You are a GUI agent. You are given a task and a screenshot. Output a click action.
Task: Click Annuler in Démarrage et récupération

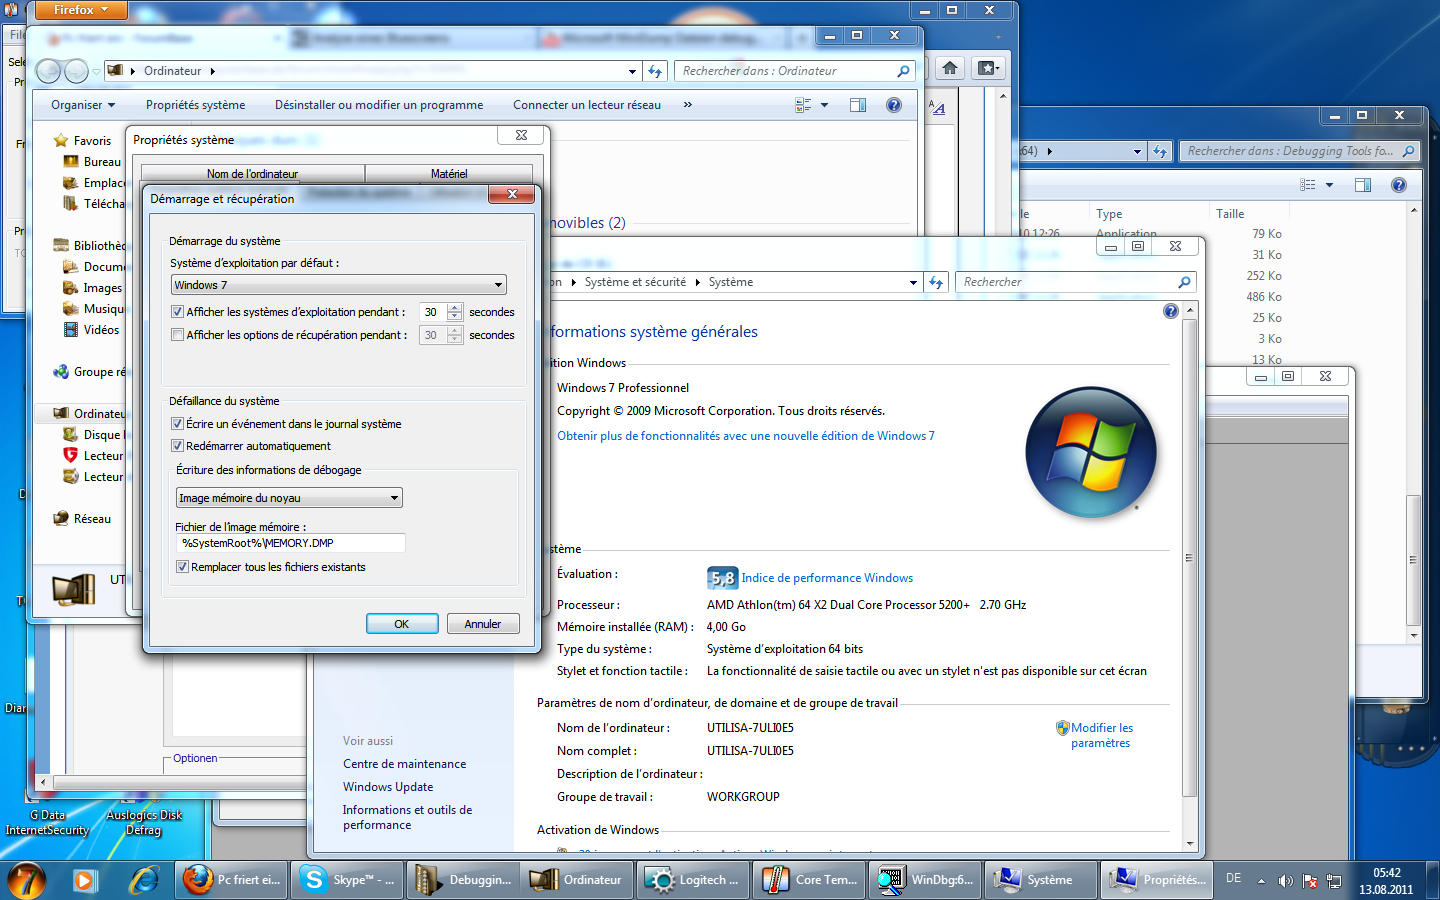(483, 624)
